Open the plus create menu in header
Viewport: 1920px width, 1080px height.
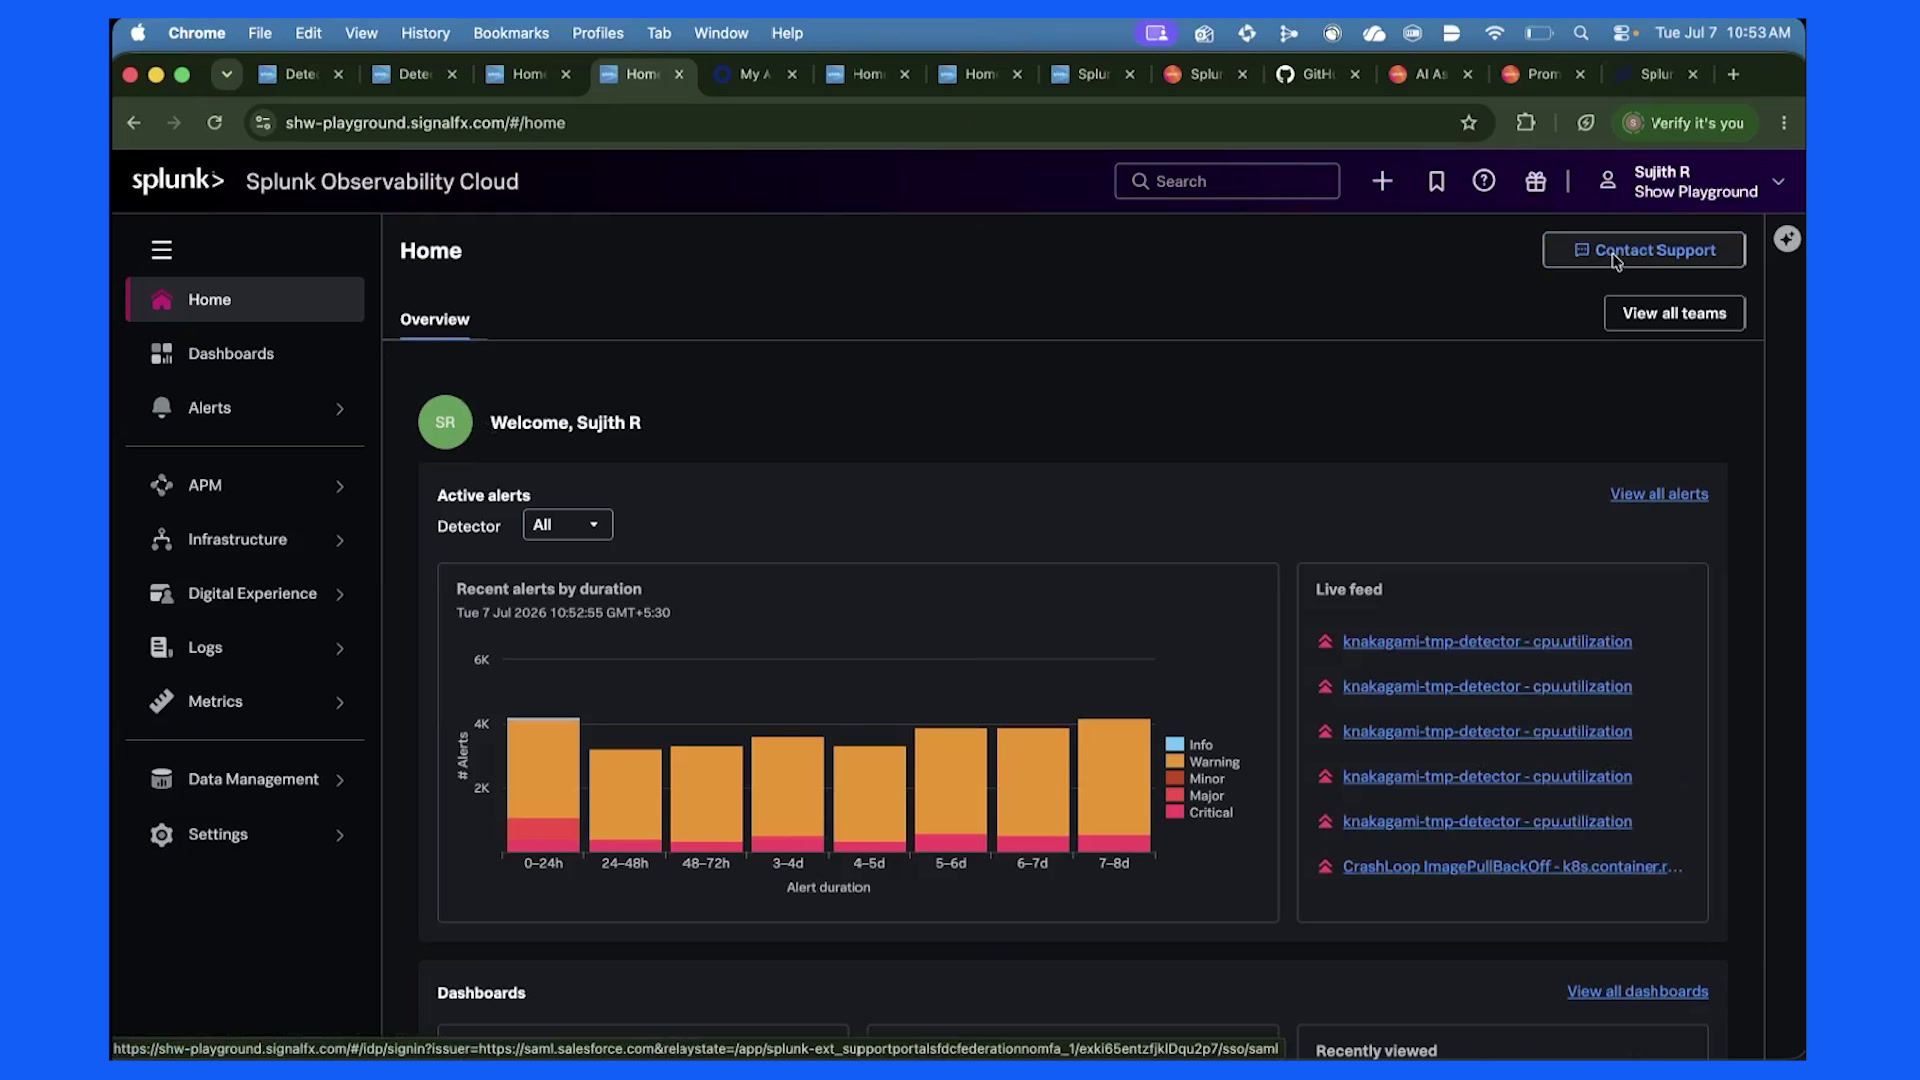pos(1382,181)
